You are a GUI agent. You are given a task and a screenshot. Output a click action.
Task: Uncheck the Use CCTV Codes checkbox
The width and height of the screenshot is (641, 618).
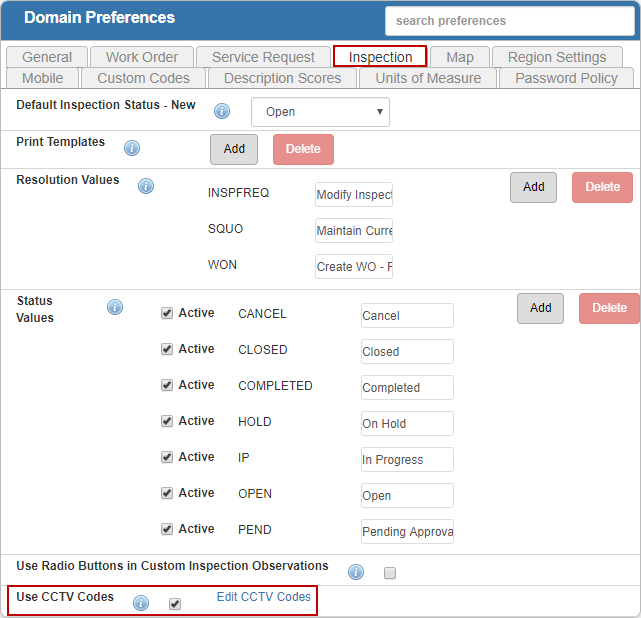coord(175,604)
